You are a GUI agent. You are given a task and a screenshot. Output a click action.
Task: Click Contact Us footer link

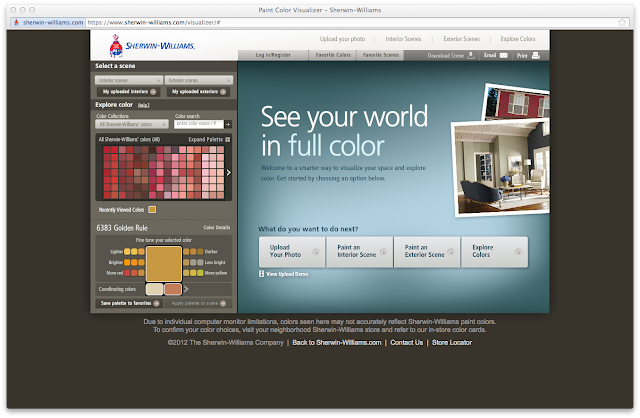[407, 342]
